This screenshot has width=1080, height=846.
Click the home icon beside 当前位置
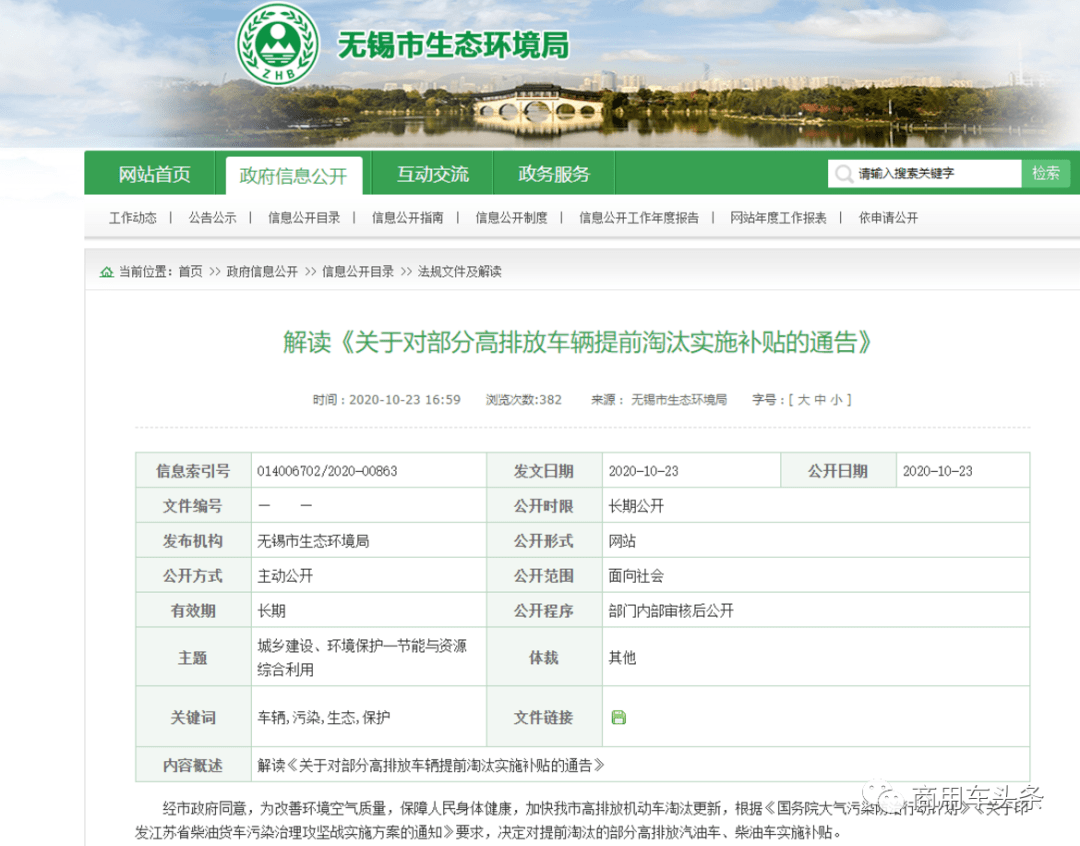[107, 272]
